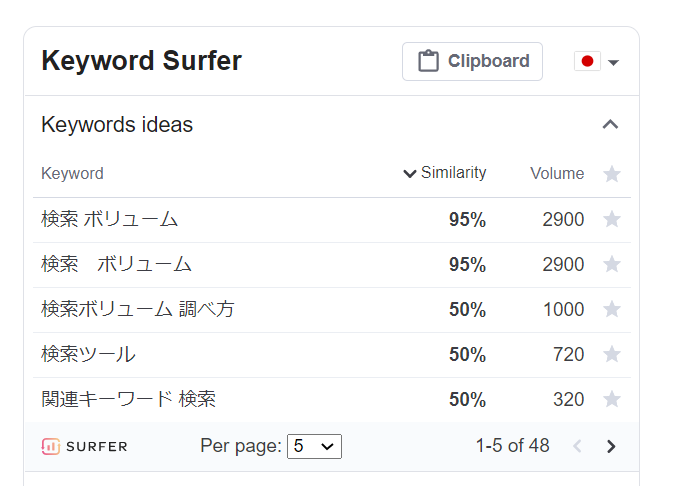Collapse the Keywords ideas section

click(x=610, y=125)
